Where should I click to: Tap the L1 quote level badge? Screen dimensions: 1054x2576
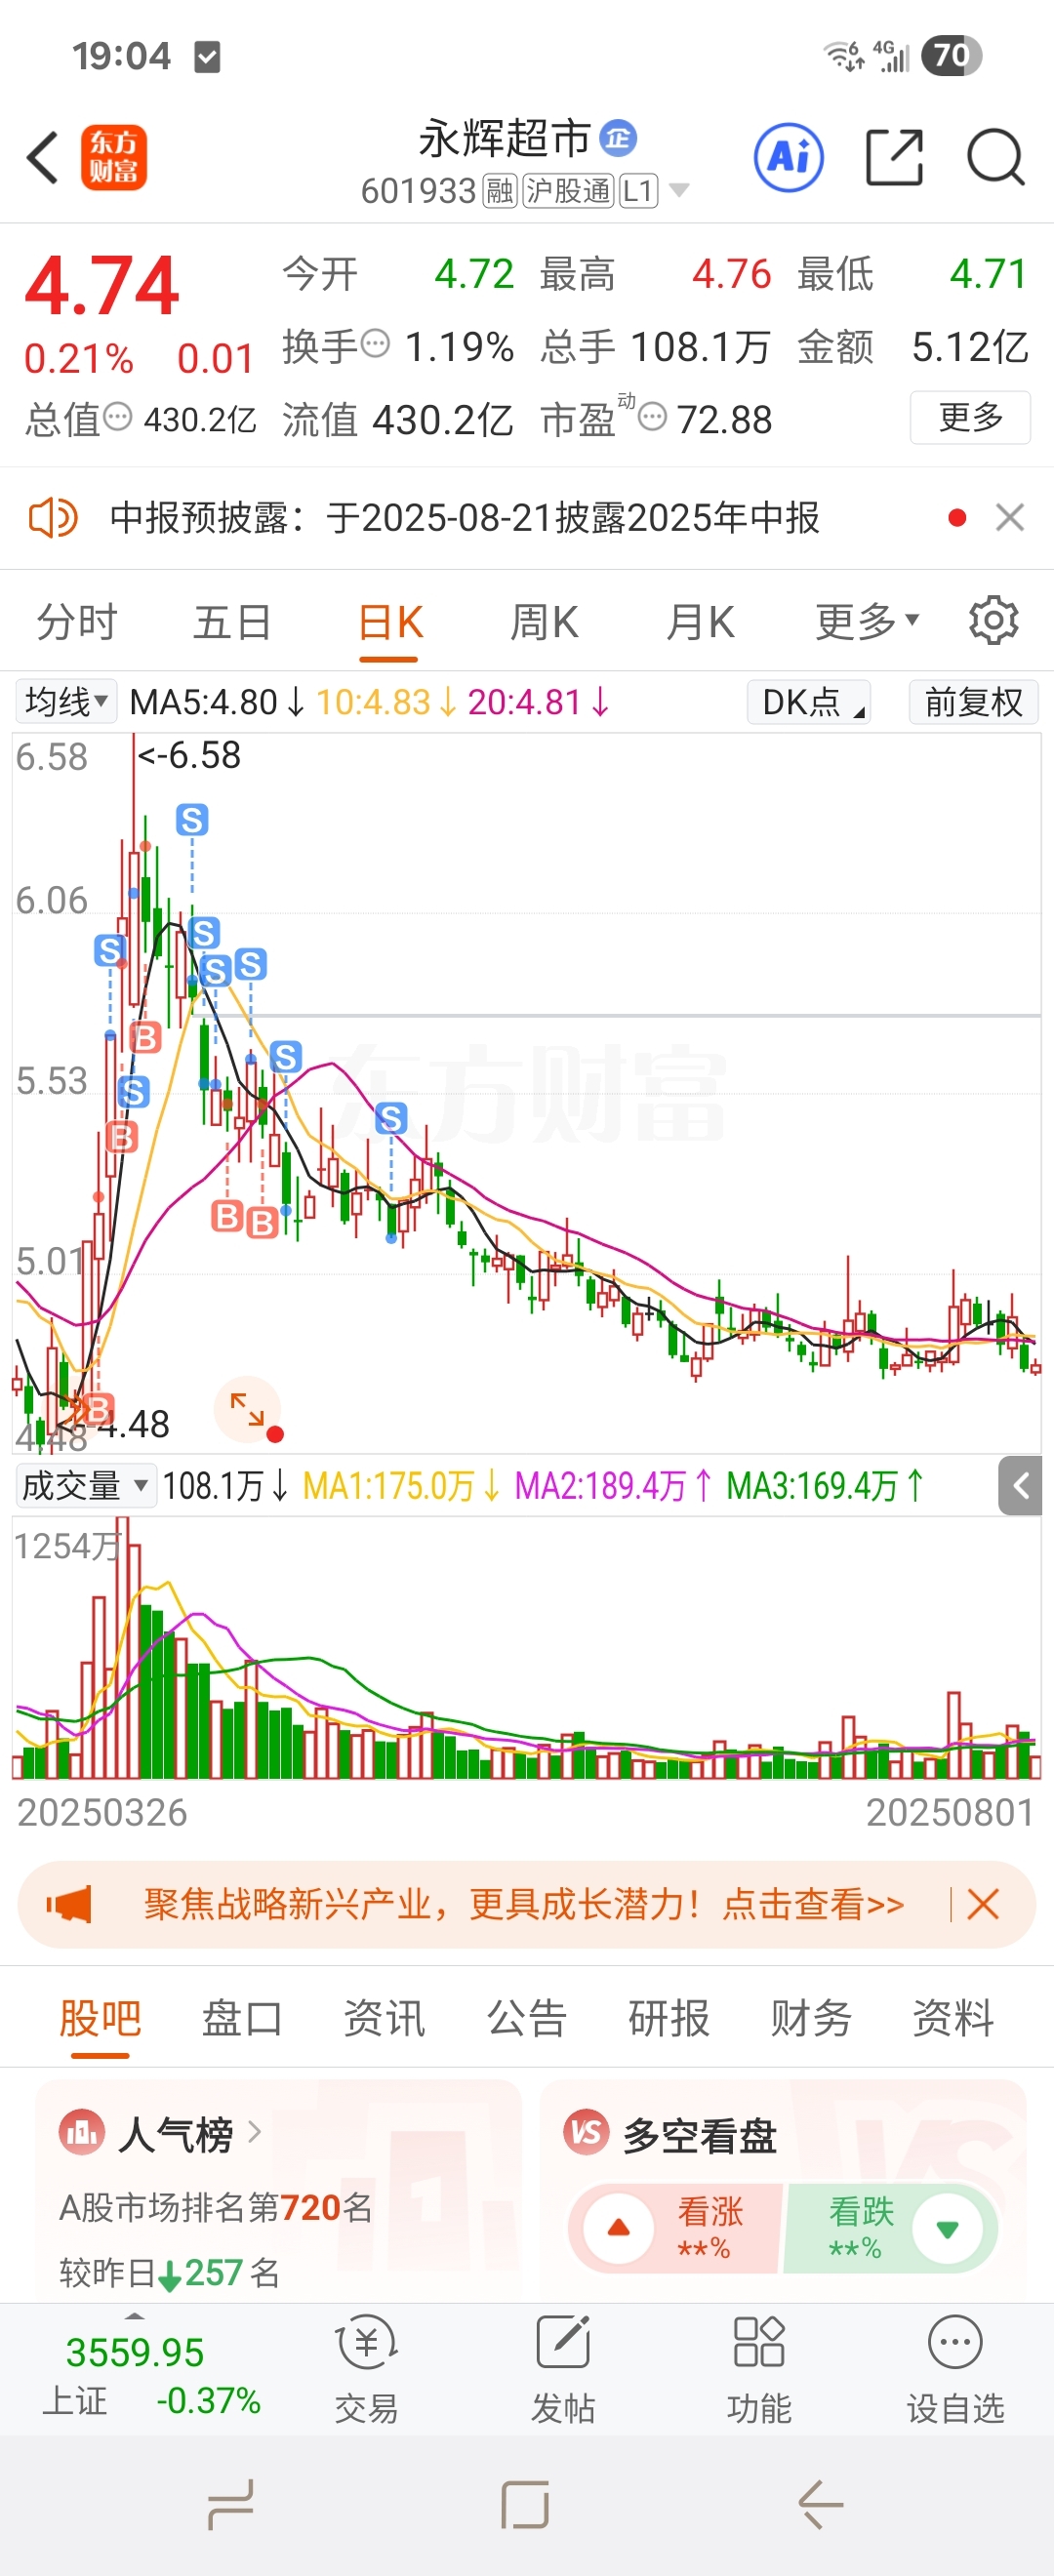(638, 190)
